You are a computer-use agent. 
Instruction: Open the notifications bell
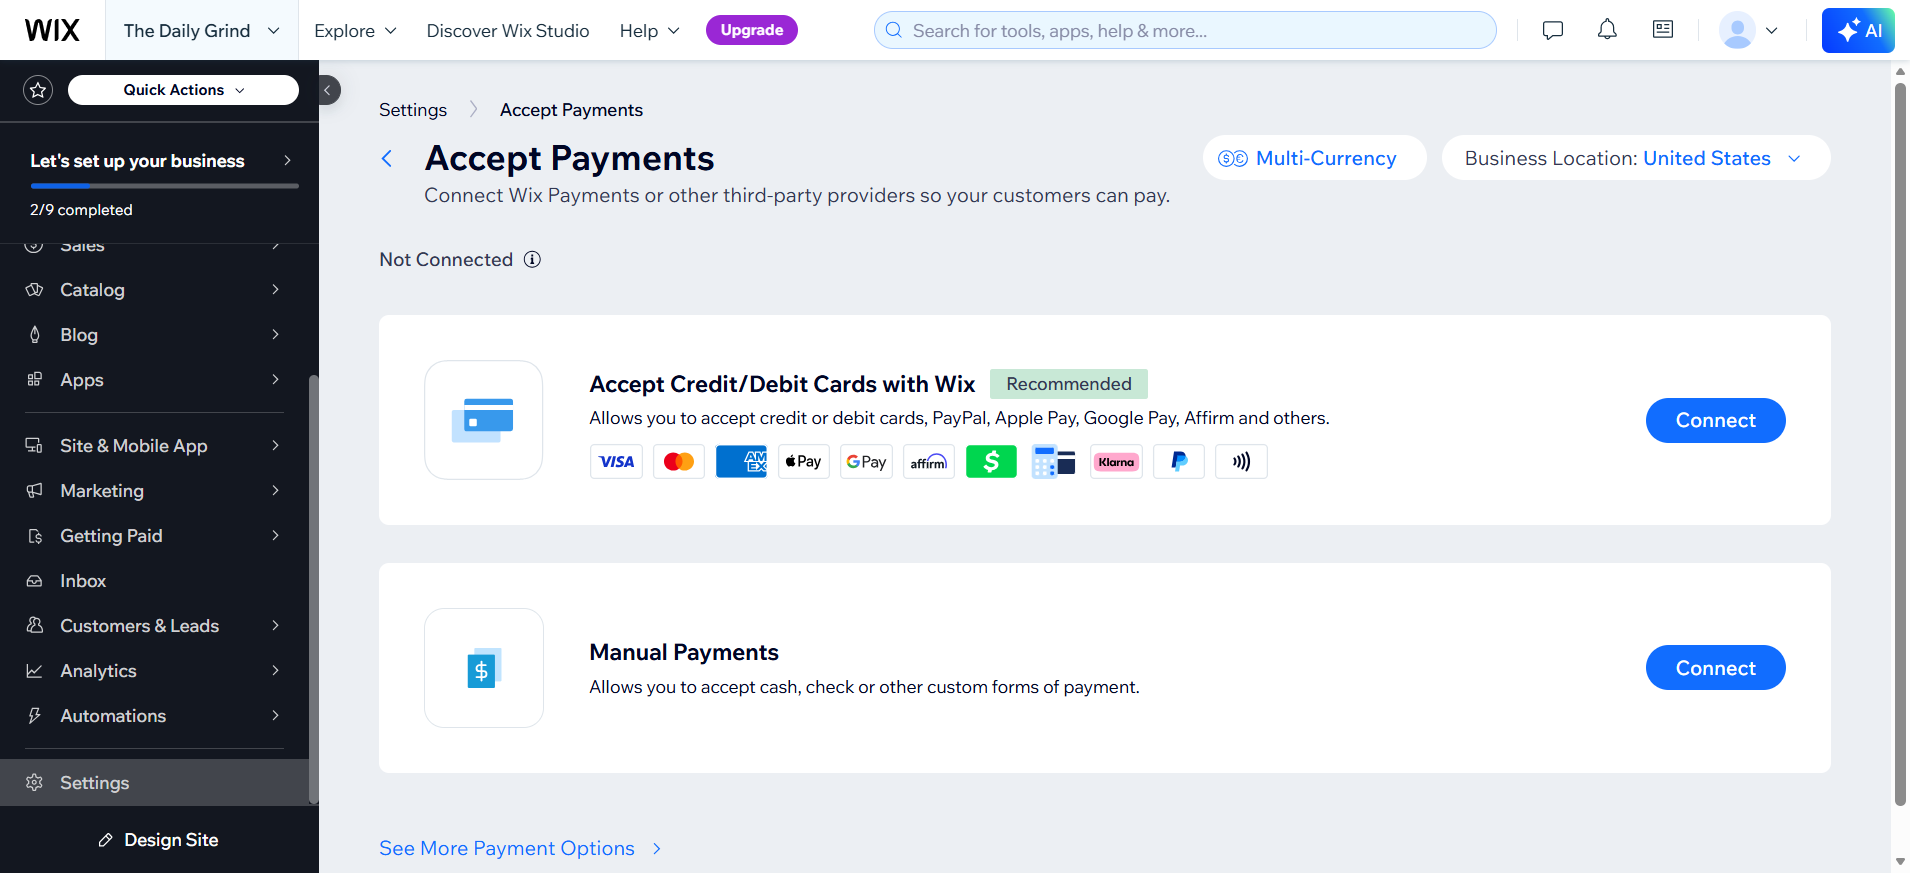pyautogui.click(x=1607, y=30)
